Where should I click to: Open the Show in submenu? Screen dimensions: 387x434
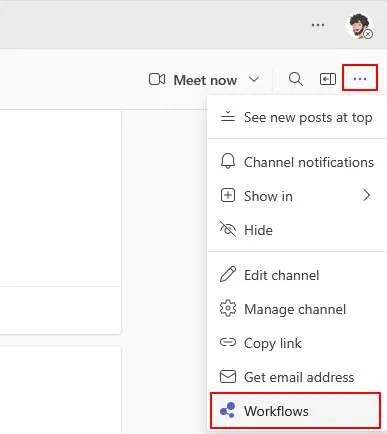click(296, 196)
